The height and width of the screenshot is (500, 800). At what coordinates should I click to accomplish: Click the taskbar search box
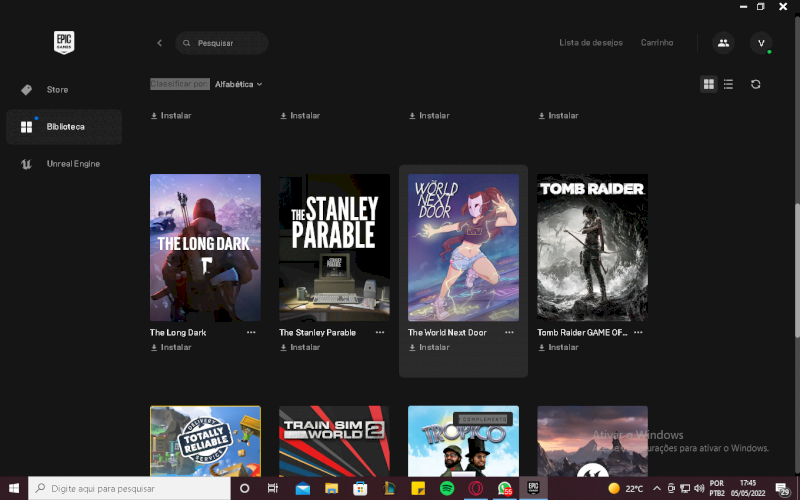coord(129,488)
